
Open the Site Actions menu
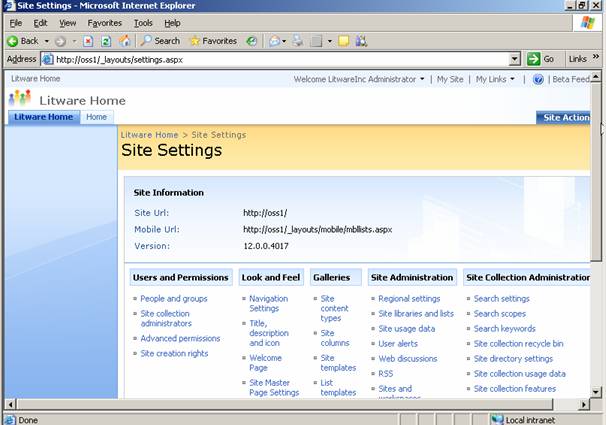563,117
